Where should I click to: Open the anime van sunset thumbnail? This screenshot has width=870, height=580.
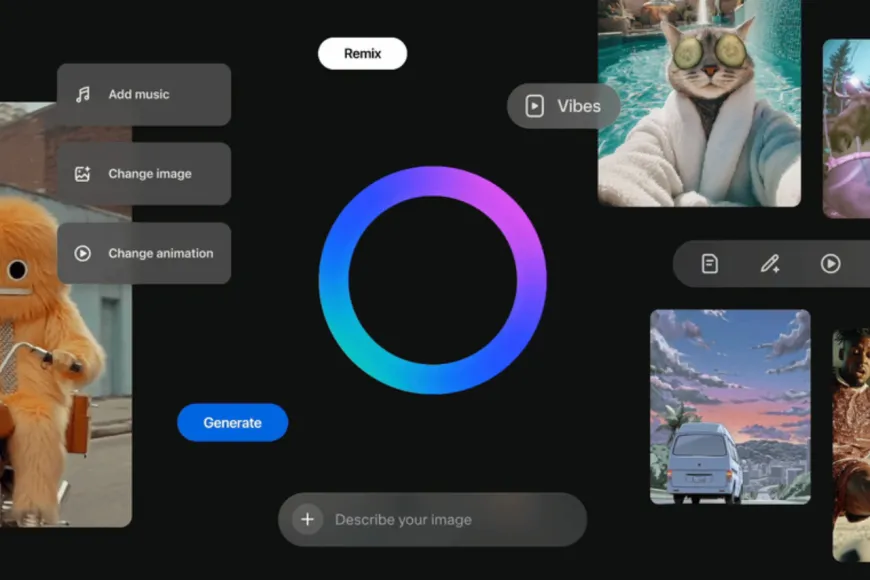730,407
